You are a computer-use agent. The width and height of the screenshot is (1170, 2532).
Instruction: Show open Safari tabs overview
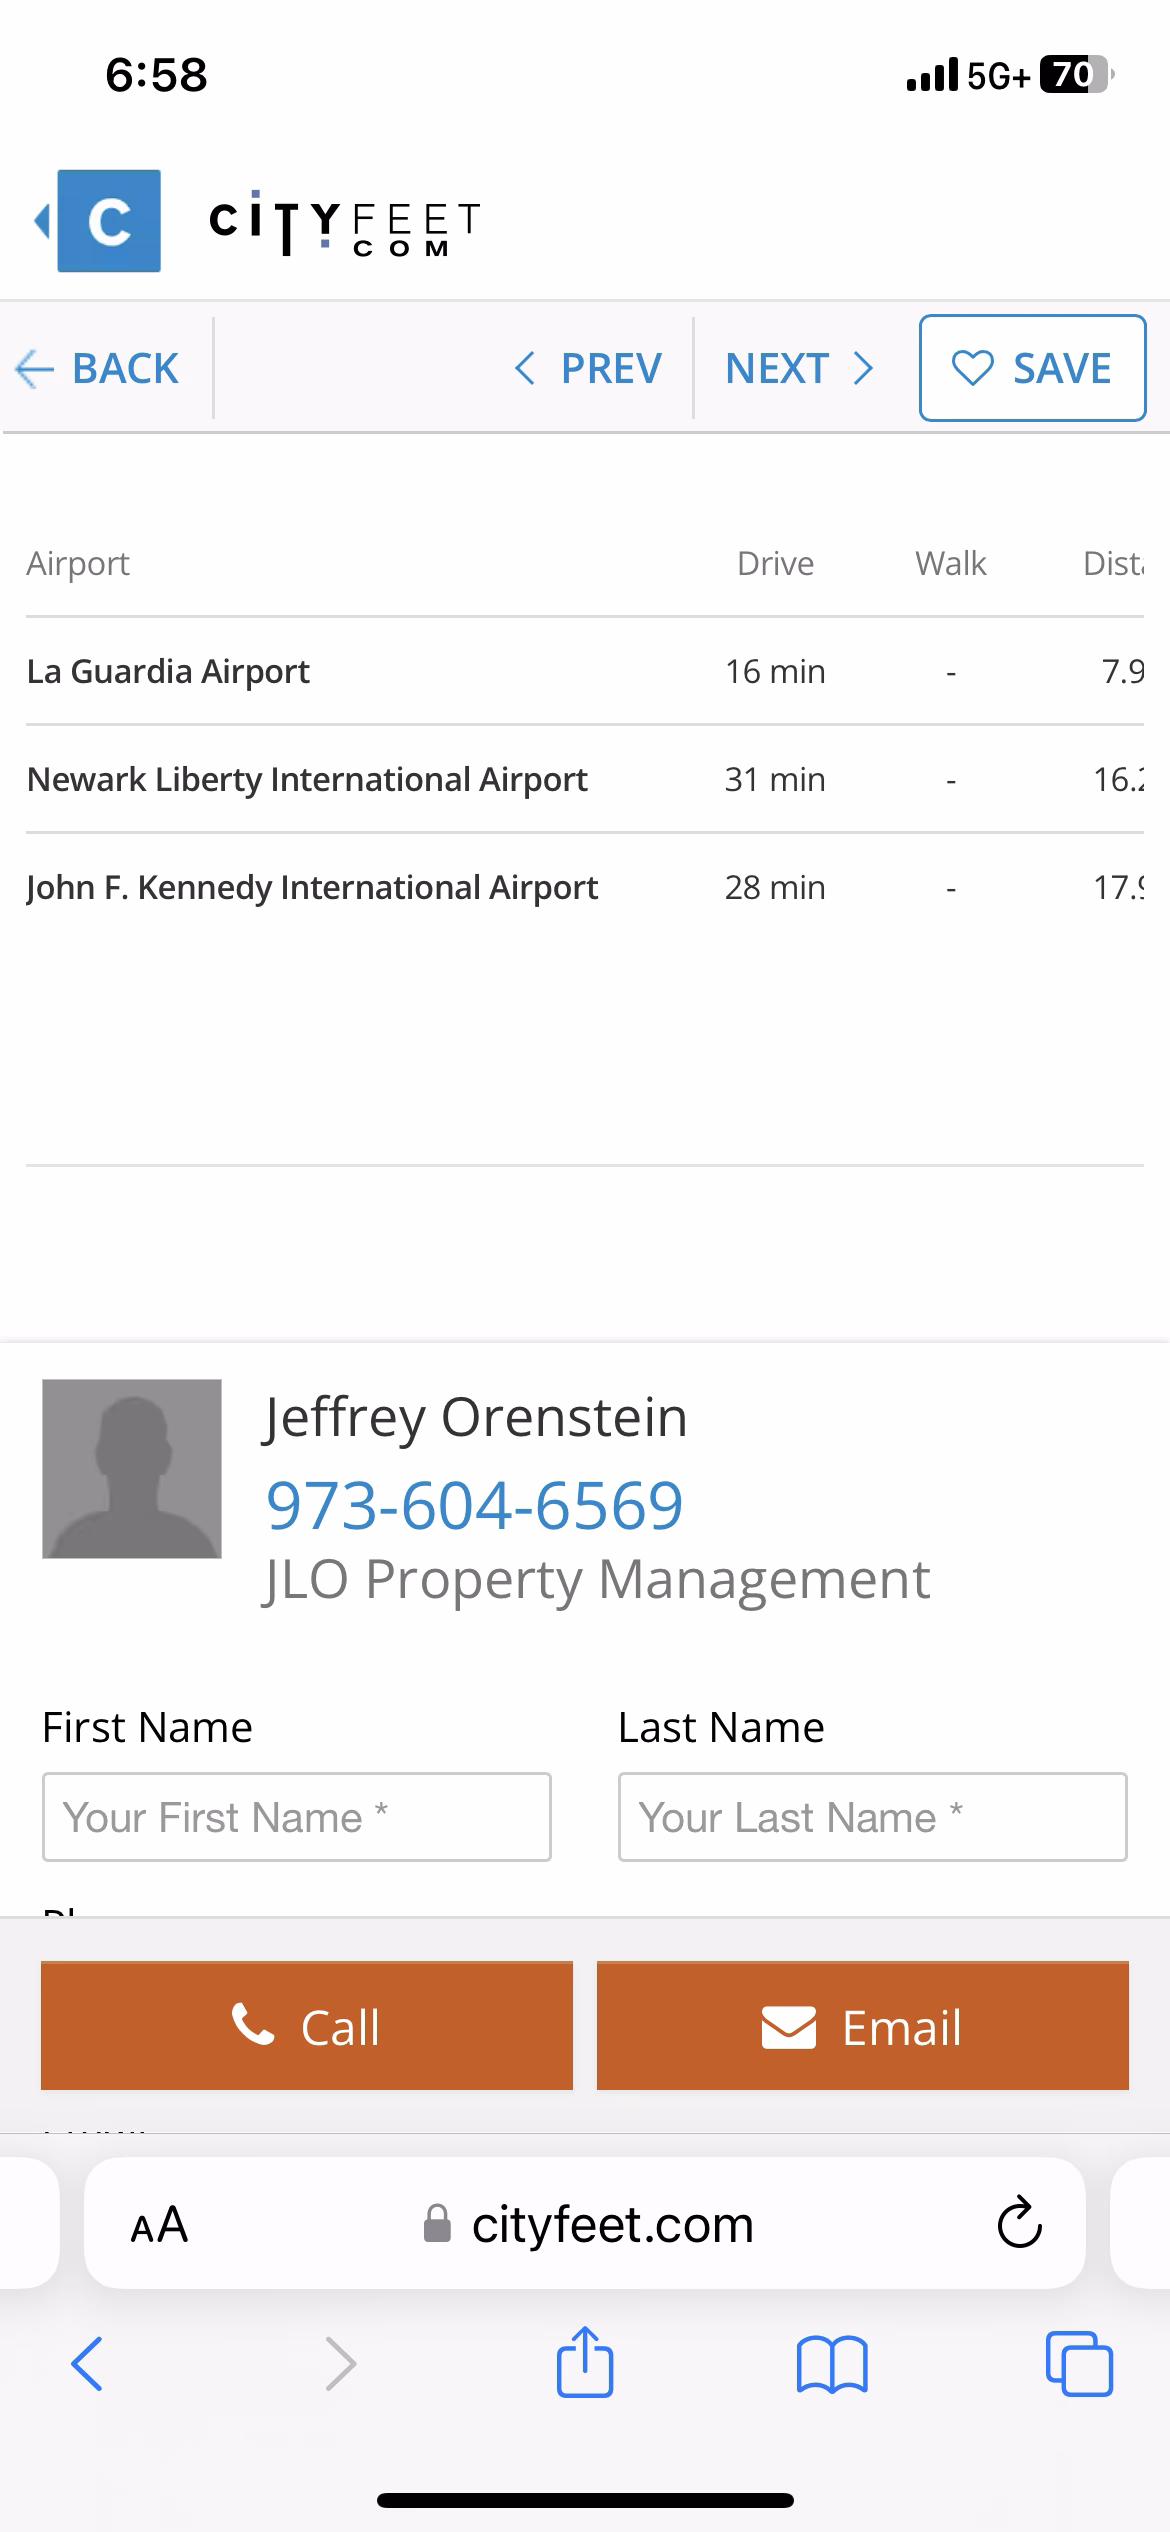click(x=1079, y=2364)
